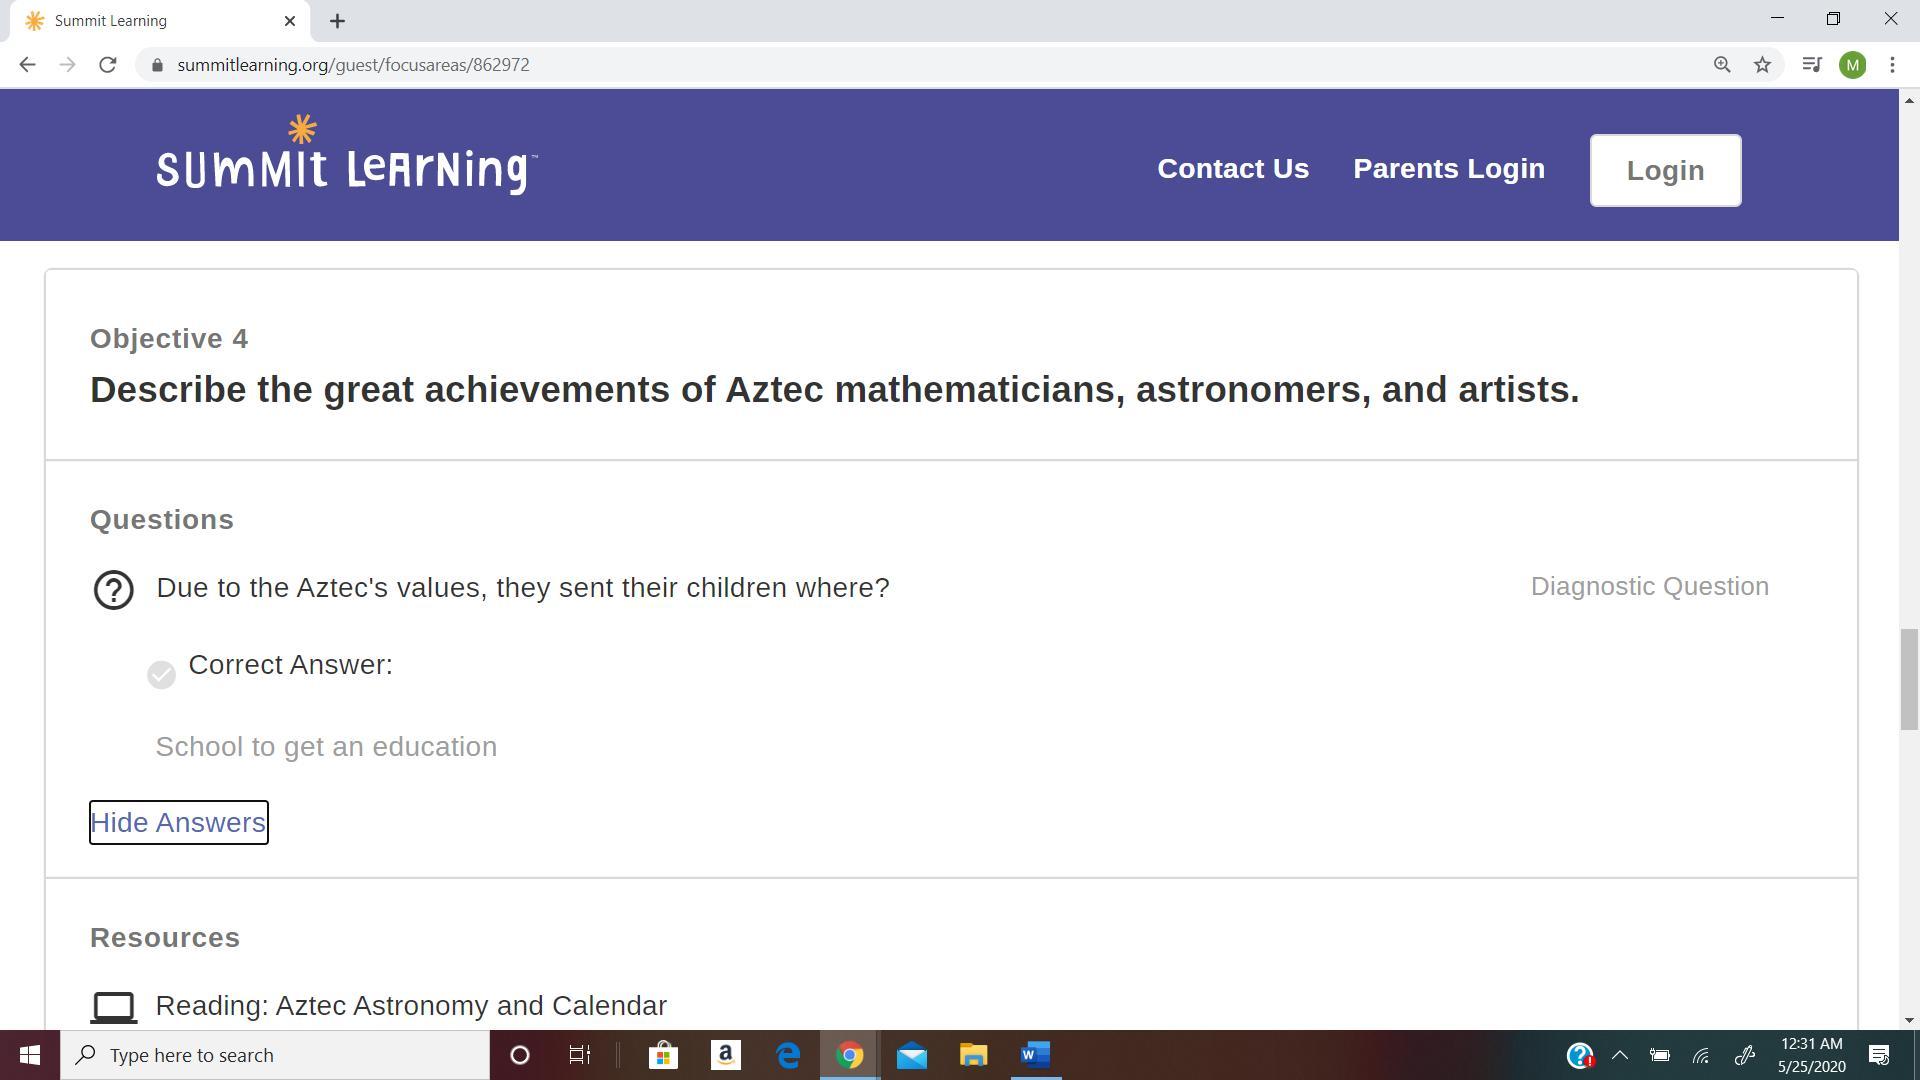This screenshot has height=1080, width=1920.
Task: Click the page vertical scrollbar thumb
Action: click(x=1909, y=680)
